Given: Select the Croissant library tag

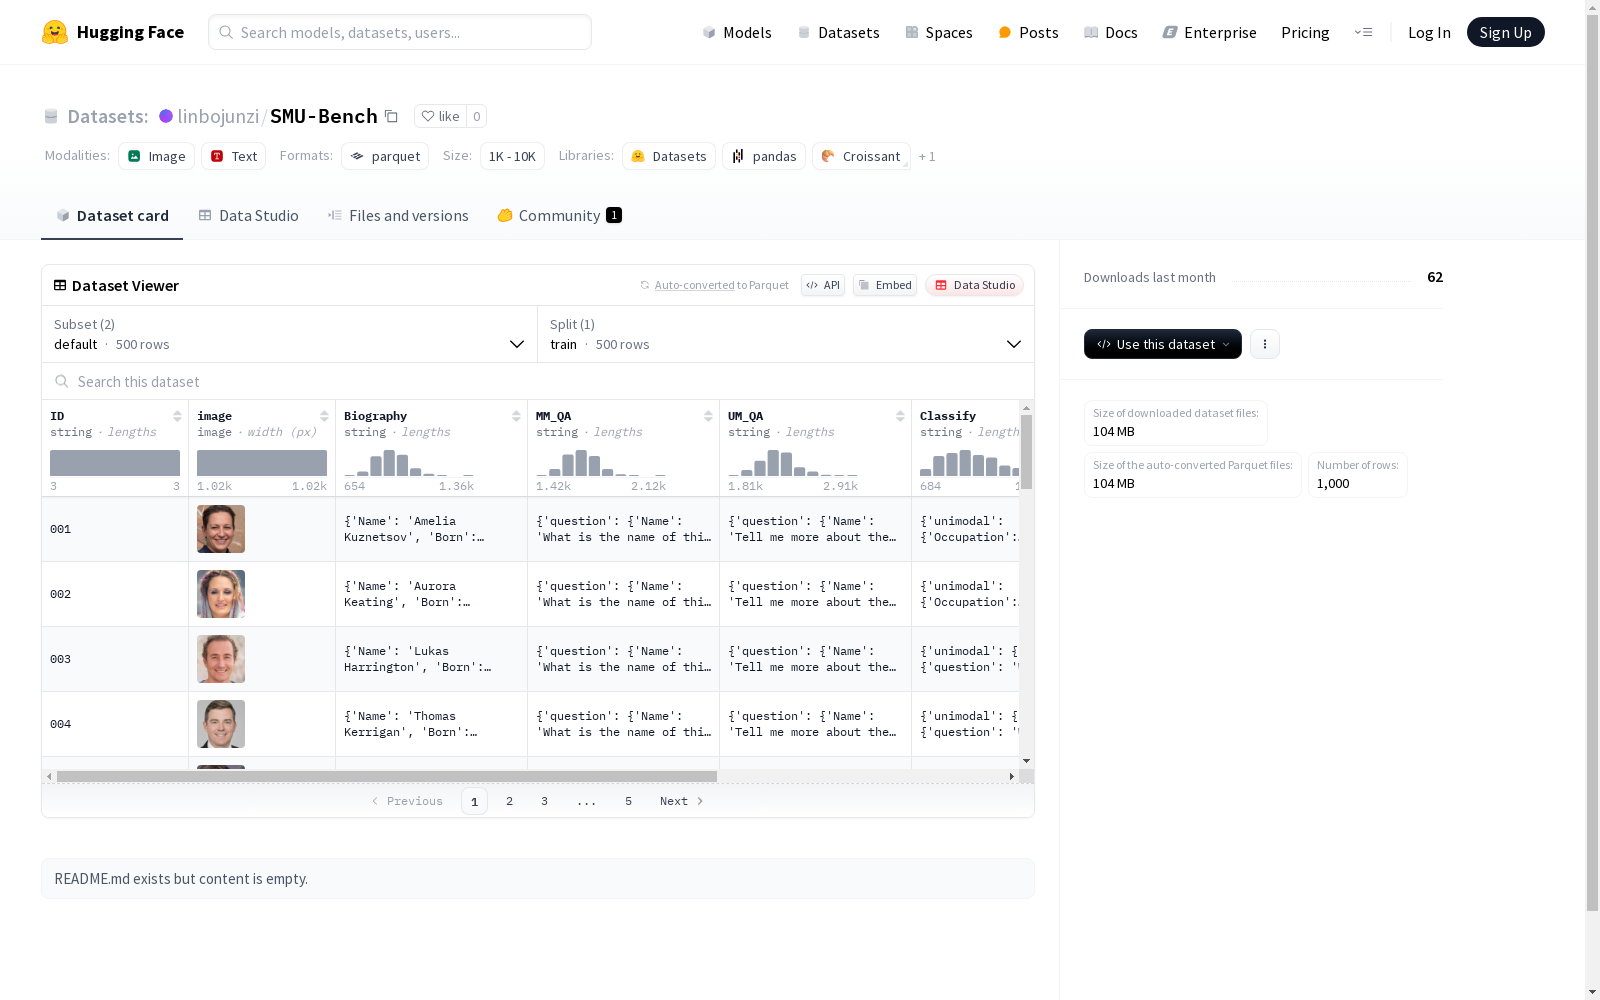Looking at the screenshot, I should [x=861, y=156].
